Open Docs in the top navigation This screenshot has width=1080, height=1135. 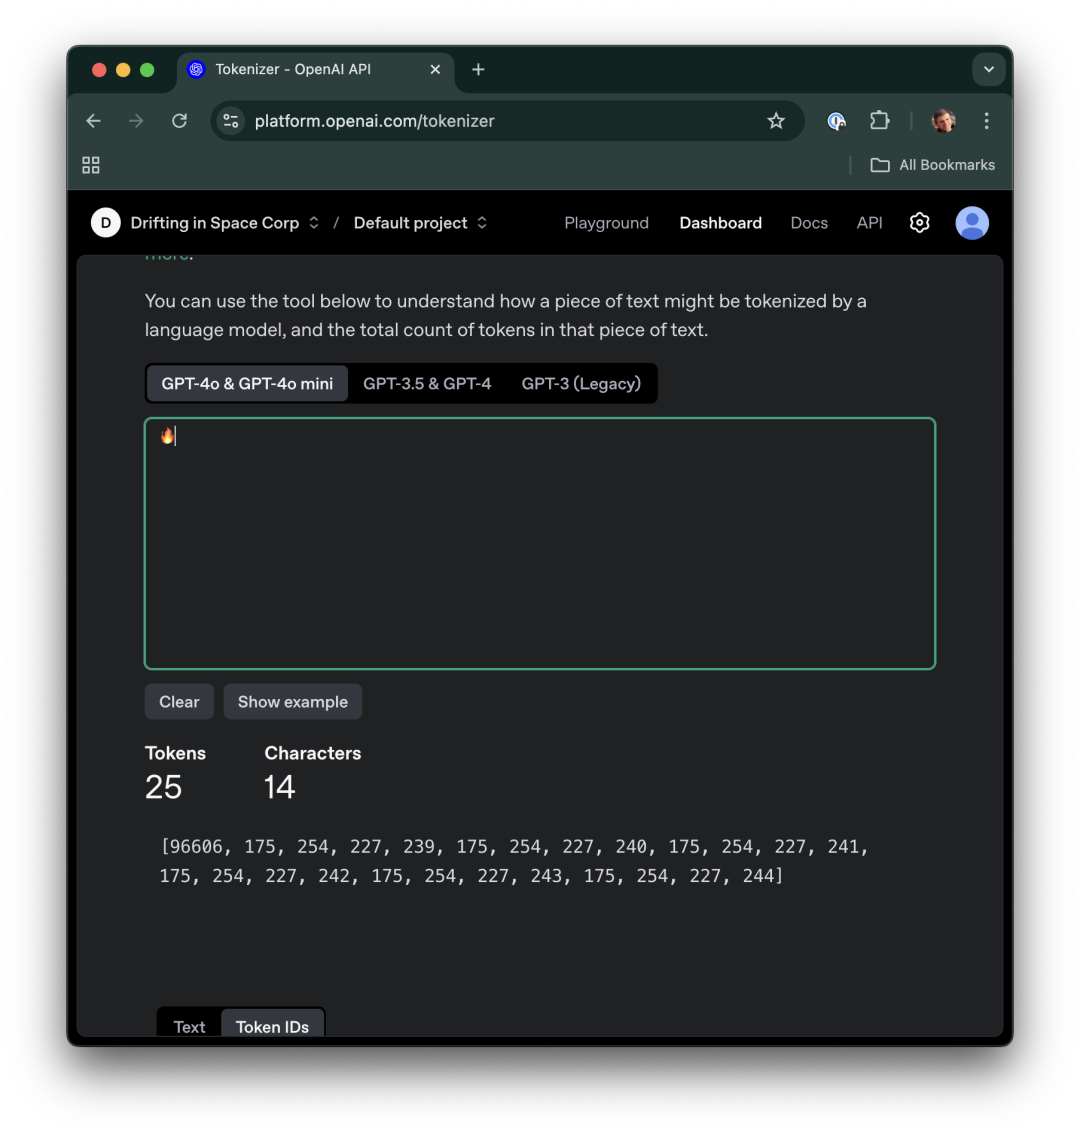pyautogui.click(x=809, y=223)
